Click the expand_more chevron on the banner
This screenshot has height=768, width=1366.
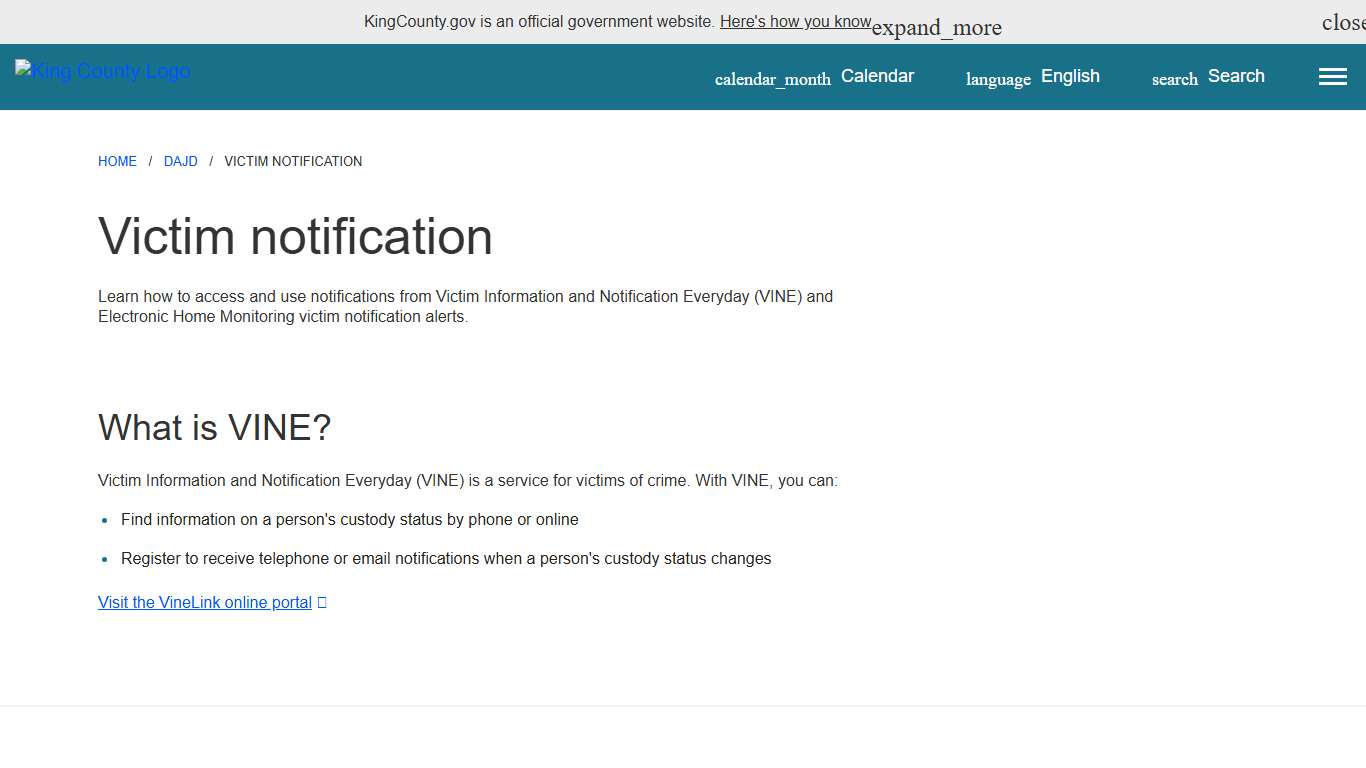coord(936,27)
